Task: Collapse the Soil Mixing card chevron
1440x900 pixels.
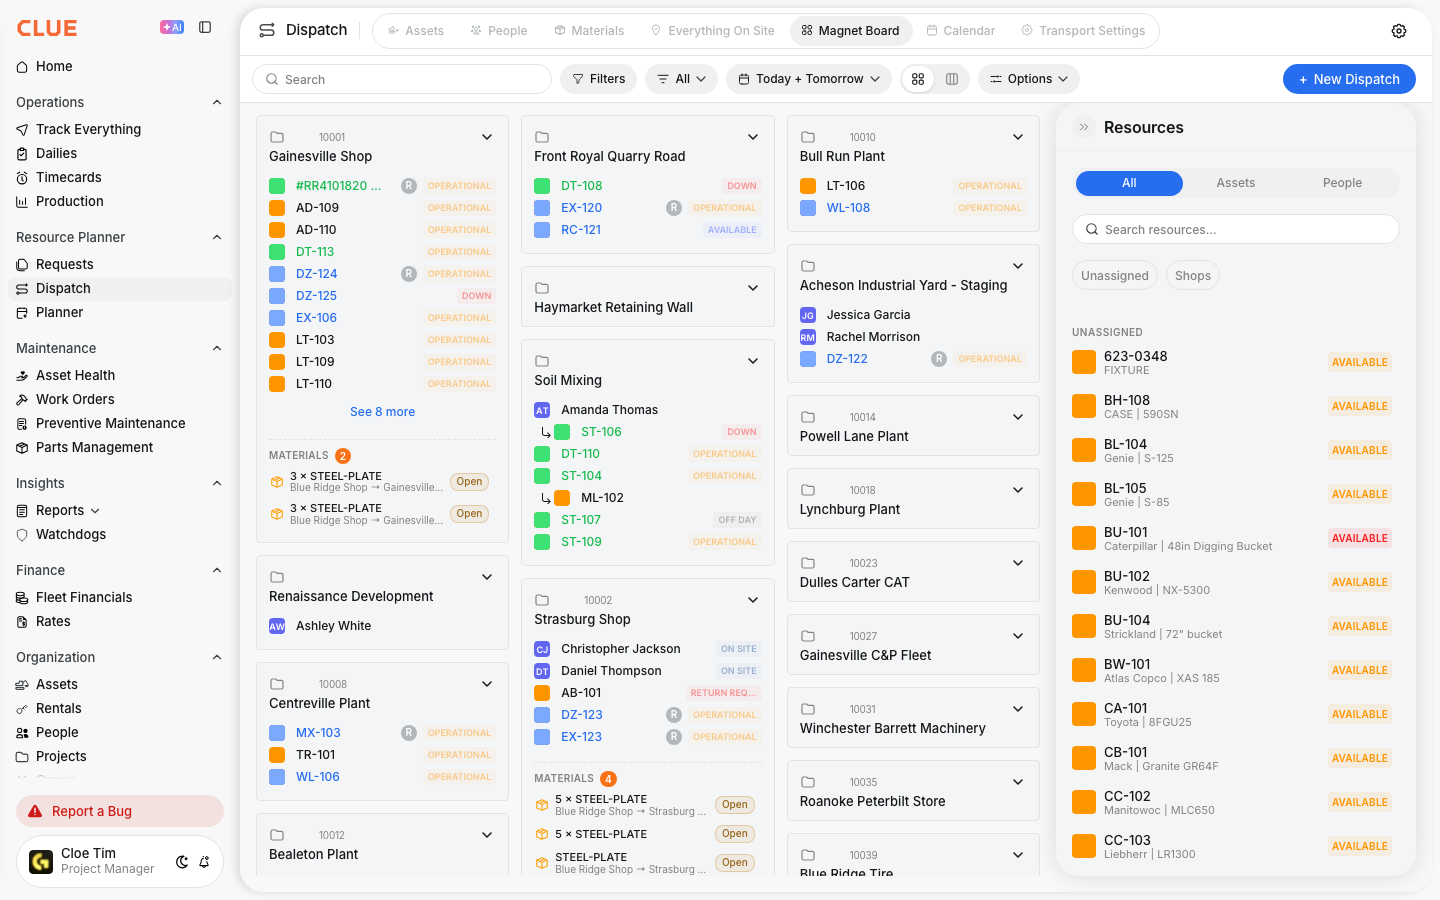Action: pos(753,361)
